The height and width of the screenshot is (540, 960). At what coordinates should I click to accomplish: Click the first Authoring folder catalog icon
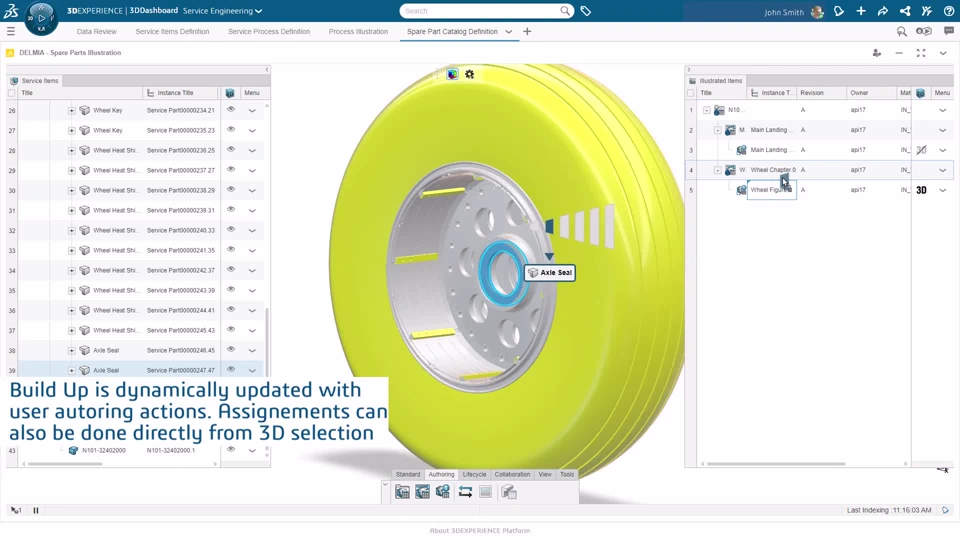pyautogui.click(x=402, y=492)
